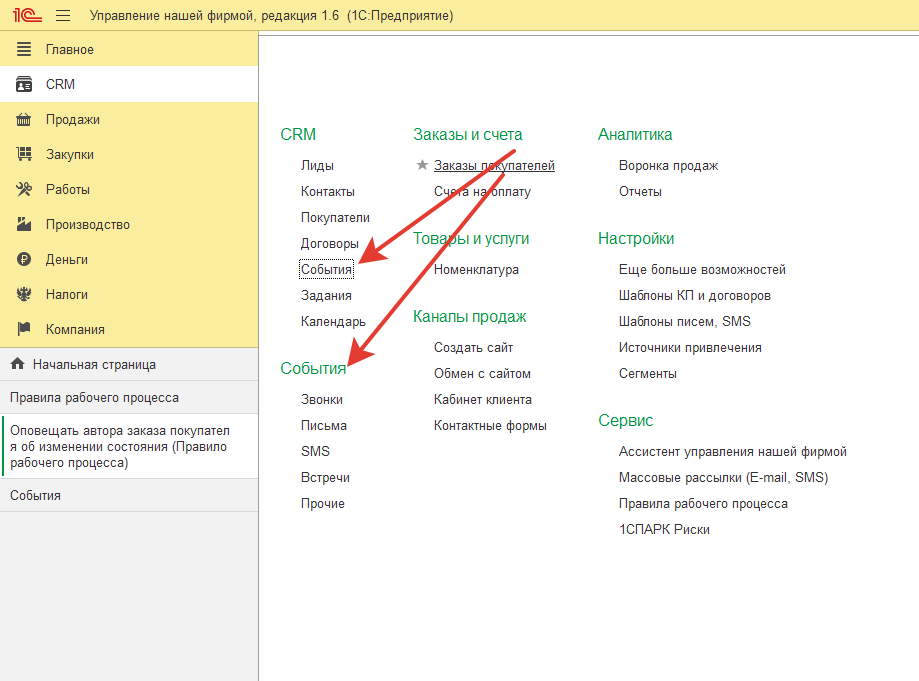Image resolution: width=919 pixels, height=681 pixels.
Task: Click the Деньги ruble coin icon
Action: [23, 259]
